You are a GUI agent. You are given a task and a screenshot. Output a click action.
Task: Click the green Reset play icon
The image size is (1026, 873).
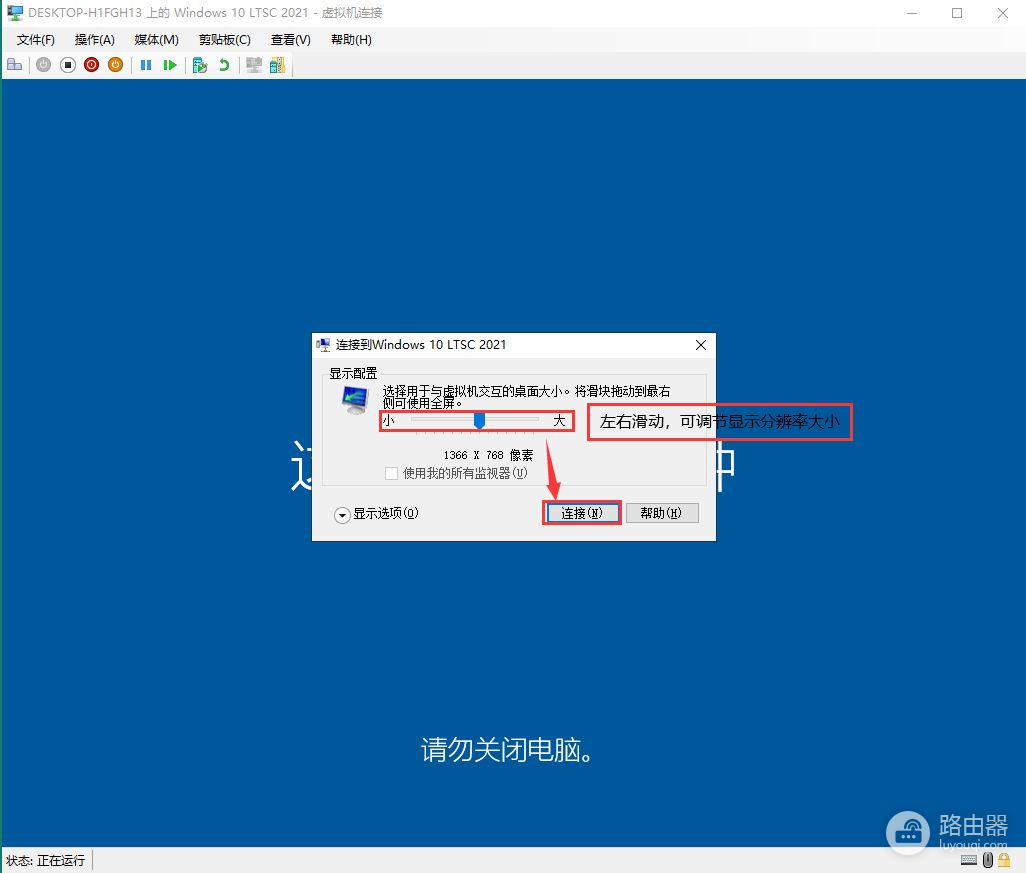click(169, 65)
